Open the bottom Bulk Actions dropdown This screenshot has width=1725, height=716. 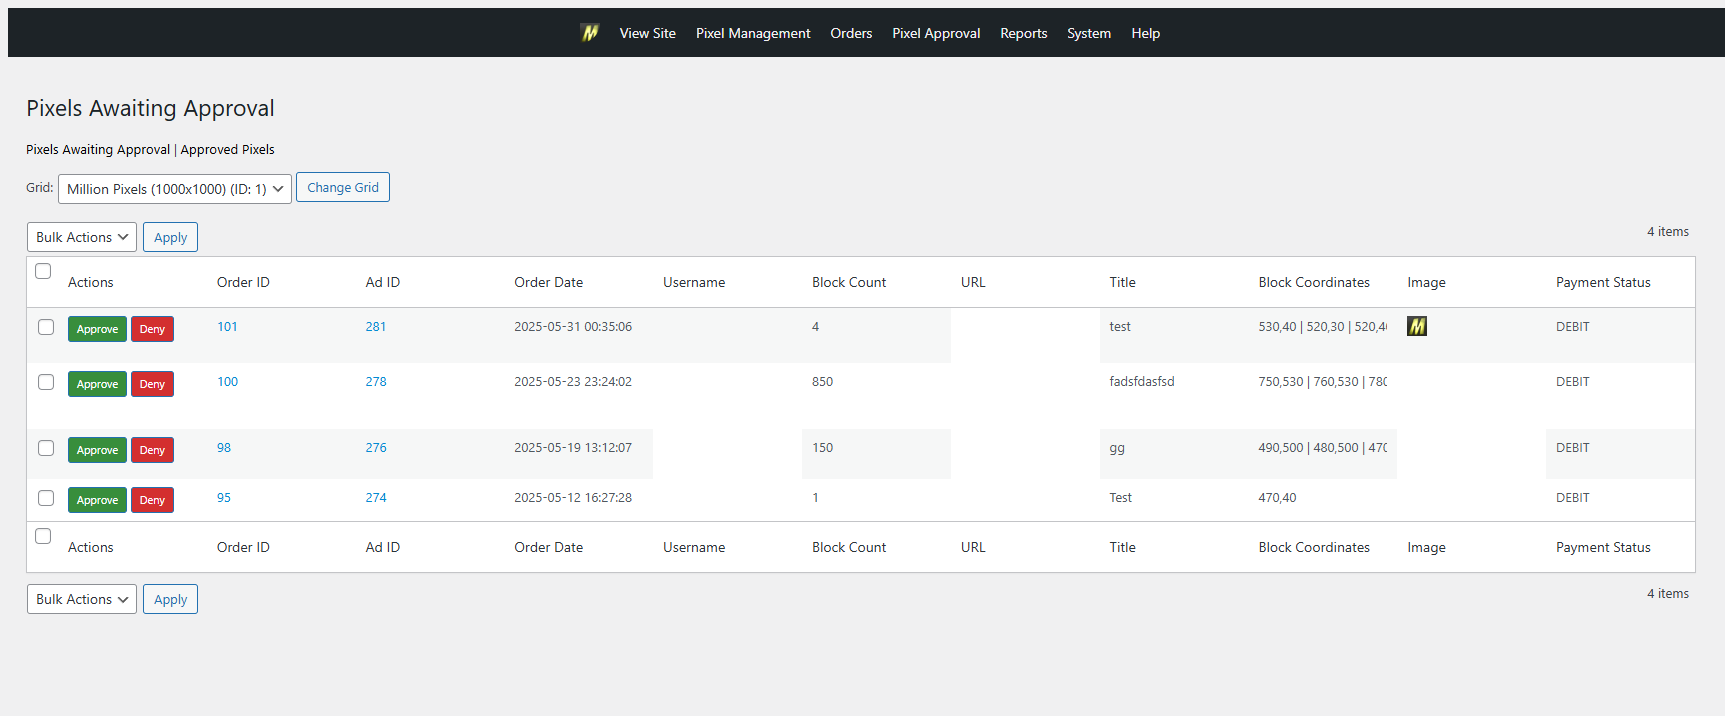tap(82, 599)
